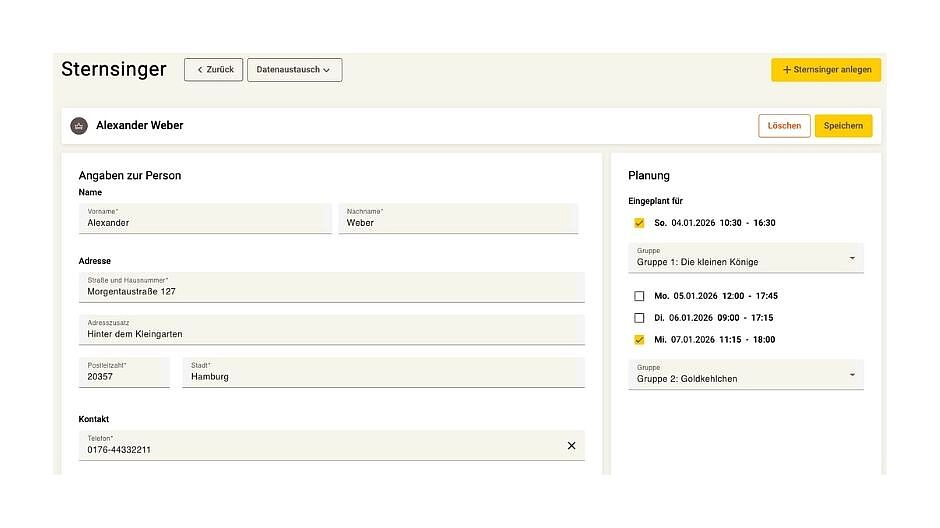The height and width of the screenshot is (528, 940).
Task: Click the Sternsinger page title
Action: [x=114, y=70]
